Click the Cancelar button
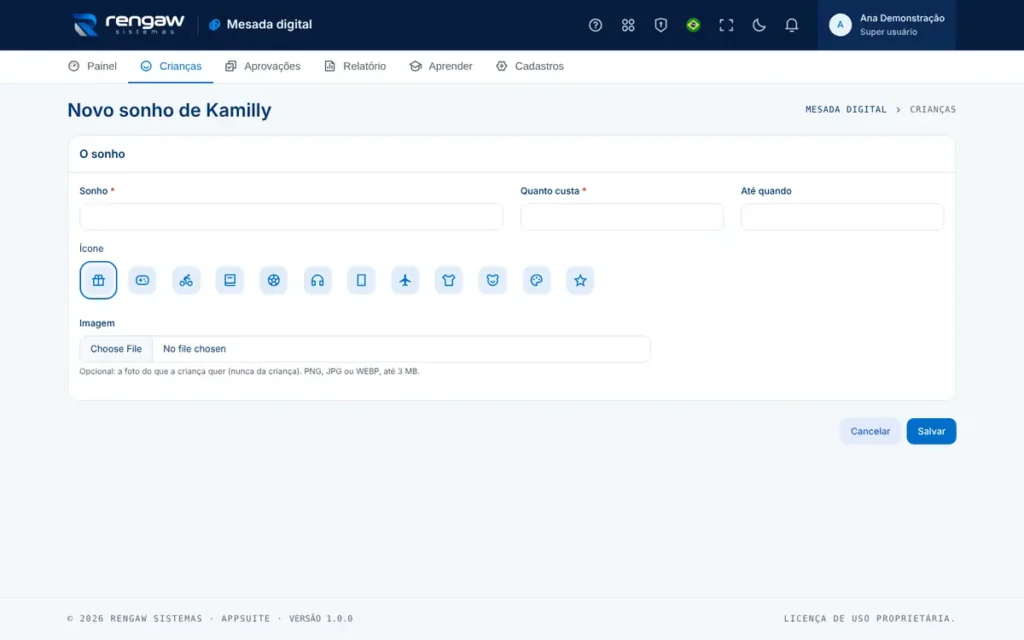This screenshot has width=1024, height=640. point(870,431)
